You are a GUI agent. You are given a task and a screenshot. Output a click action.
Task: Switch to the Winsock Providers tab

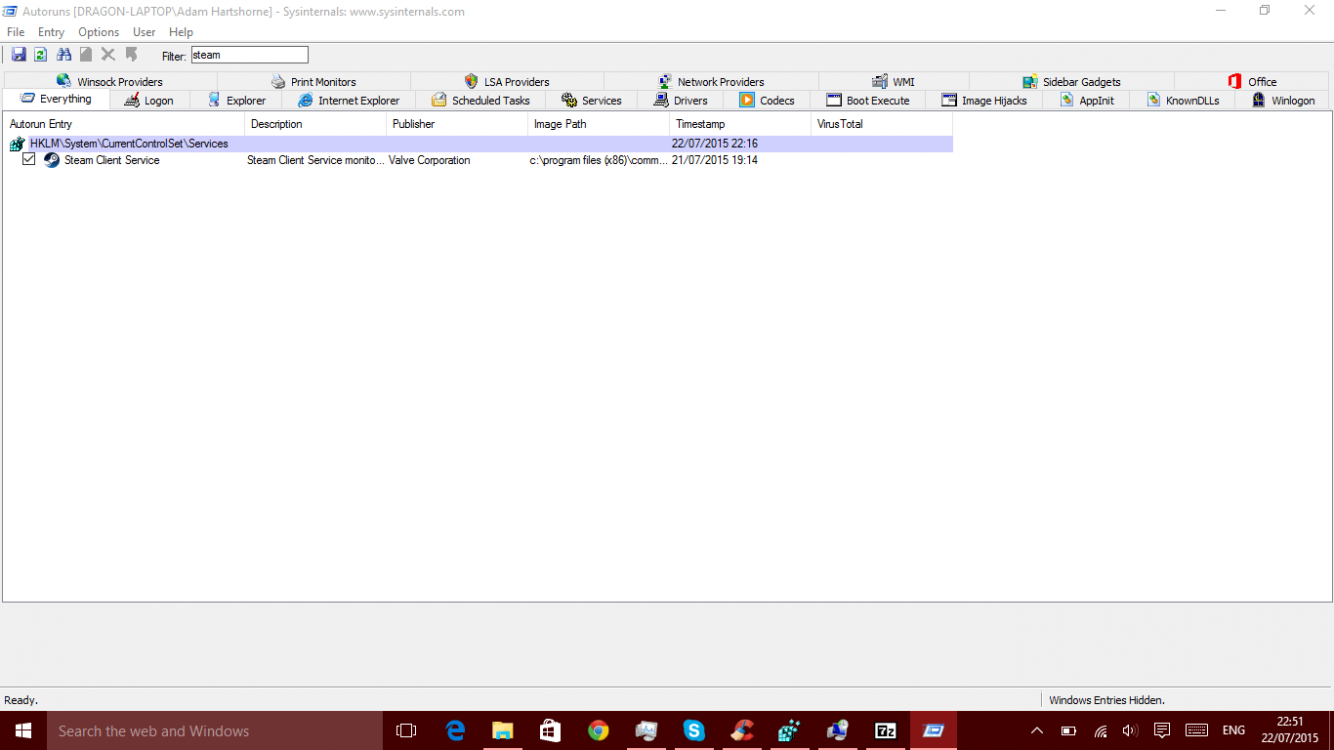point(110,82)
